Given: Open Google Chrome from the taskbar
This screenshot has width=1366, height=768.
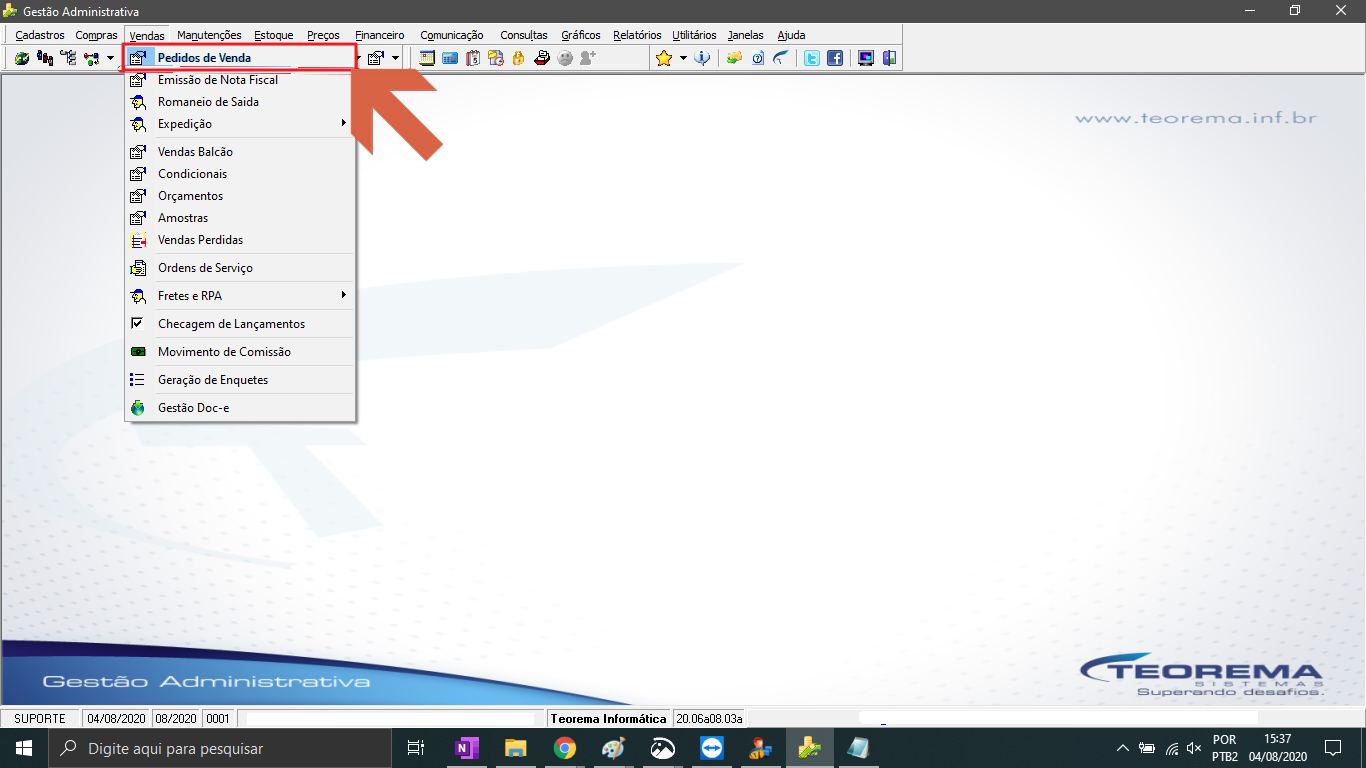Looking at the screenshot, I should pos(565,748).
